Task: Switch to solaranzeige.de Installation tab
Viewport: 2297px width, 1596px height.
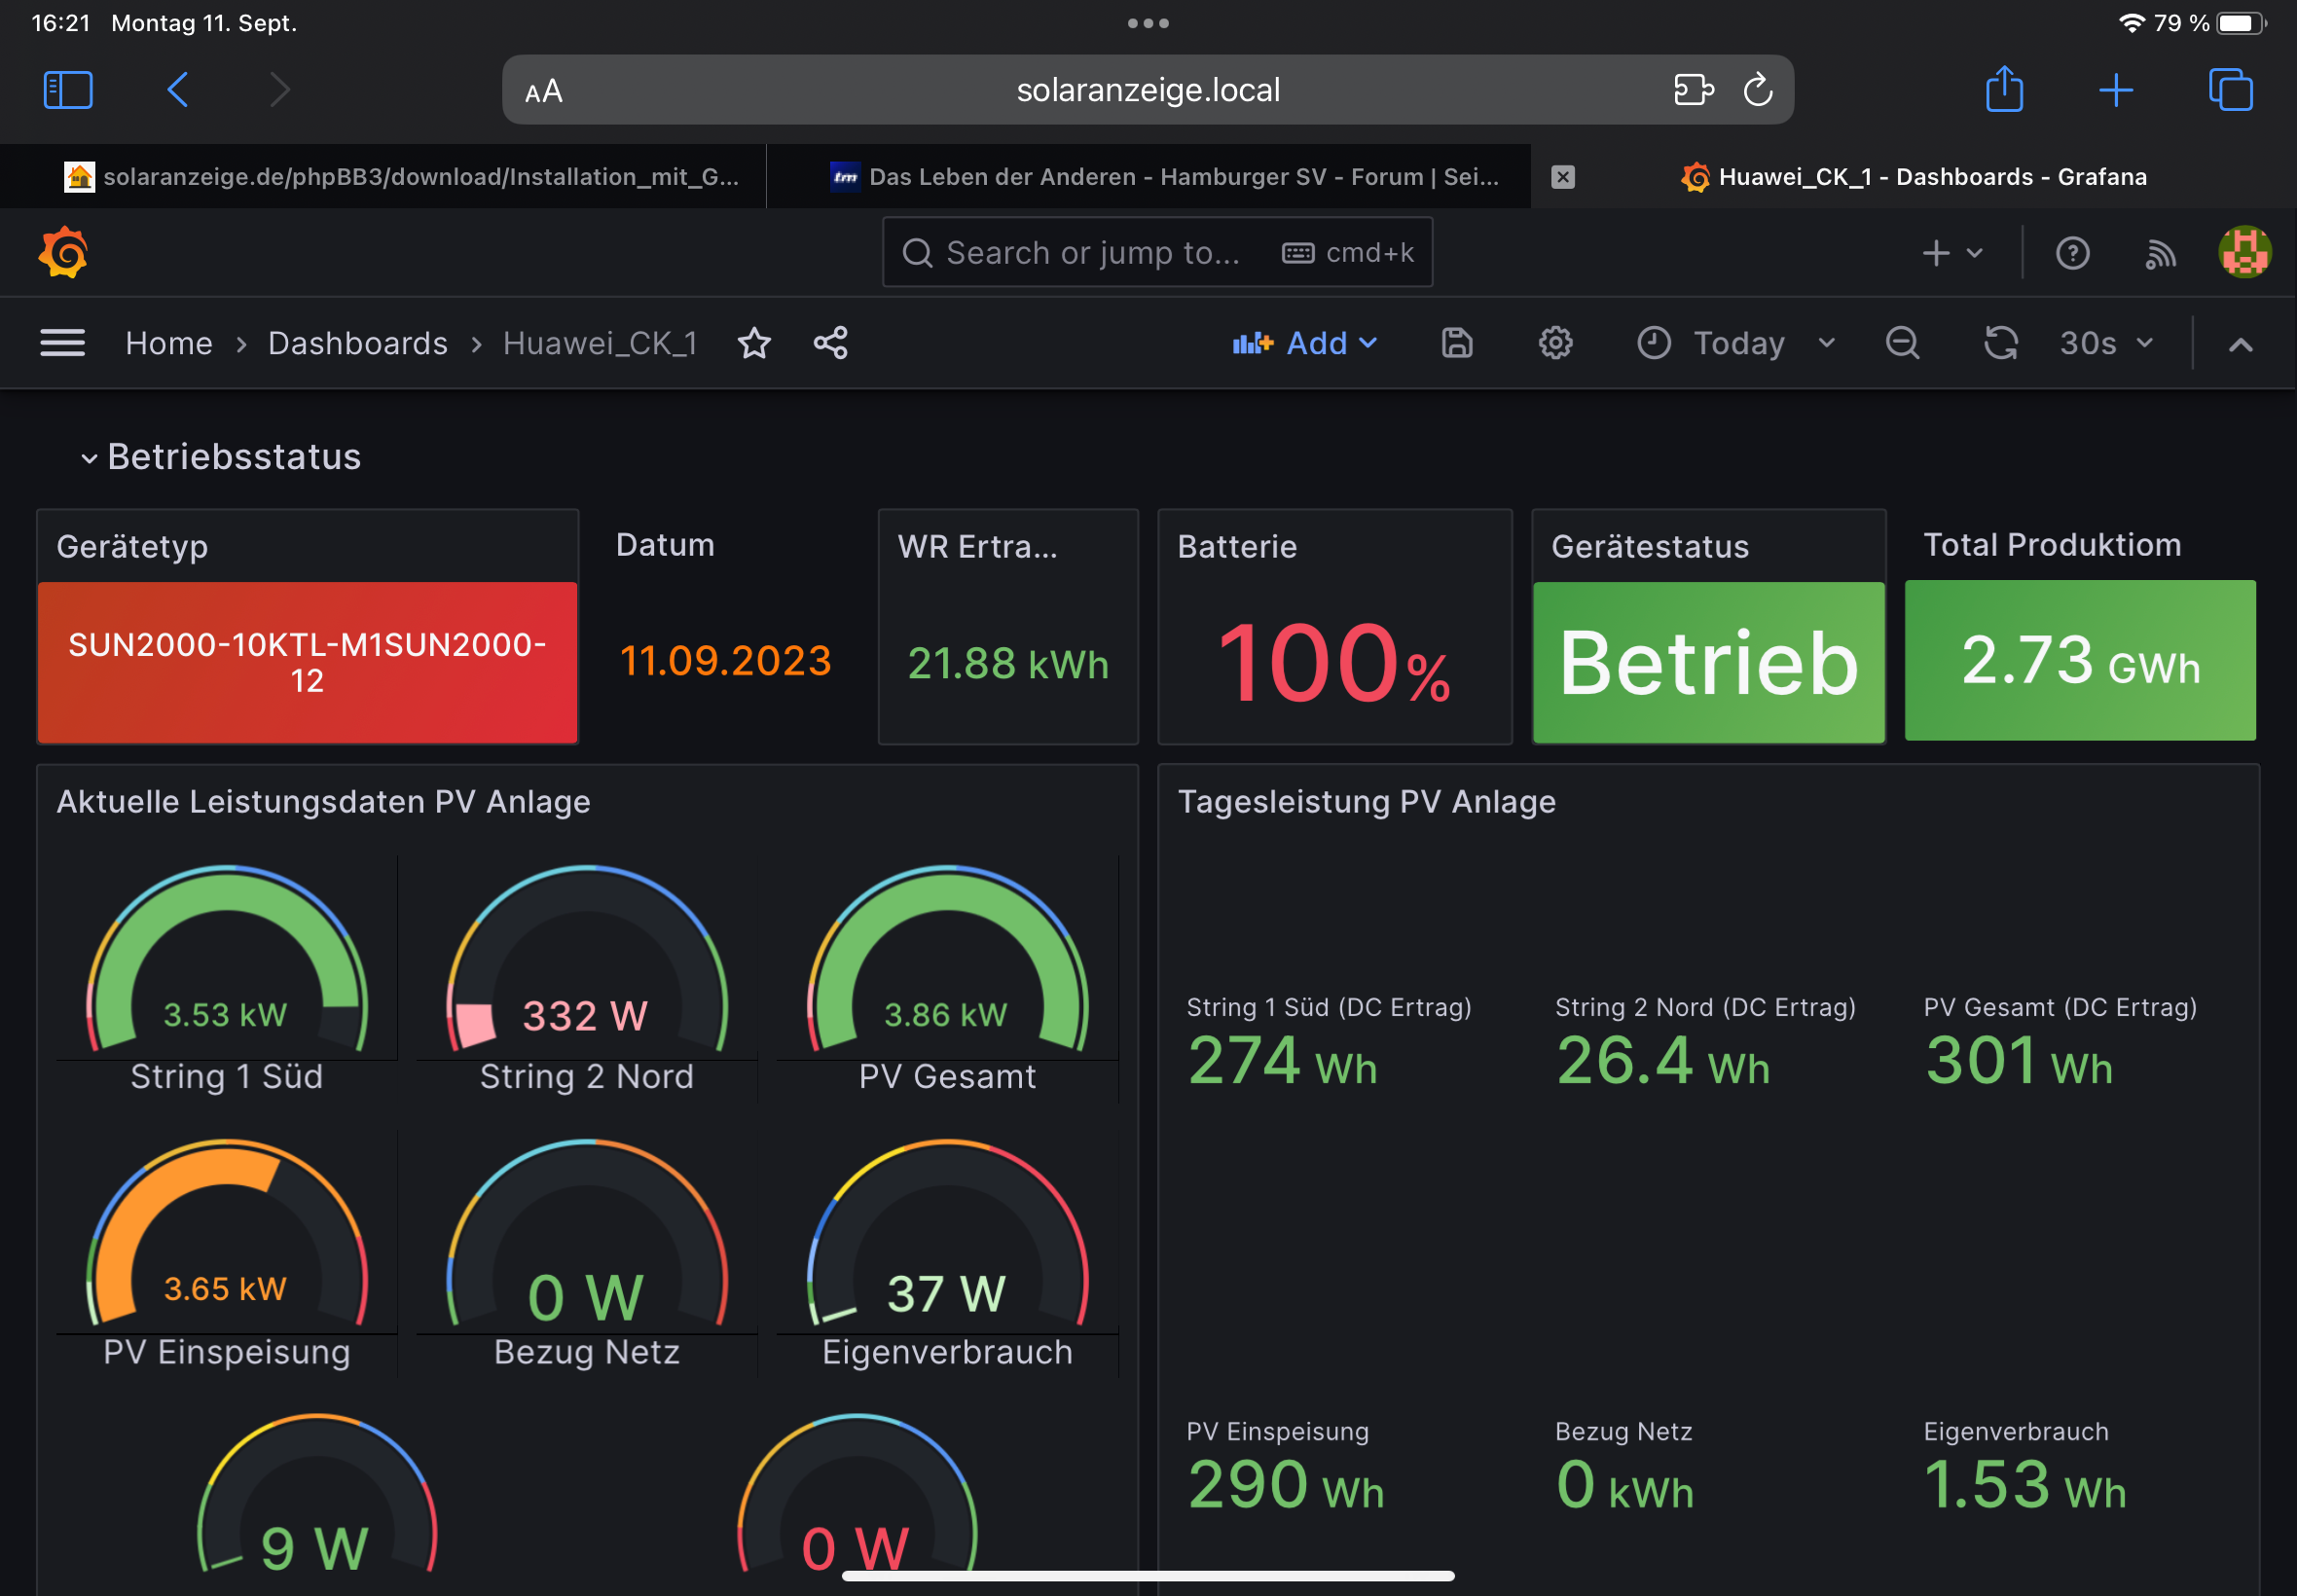Action: tap(400, 177)
